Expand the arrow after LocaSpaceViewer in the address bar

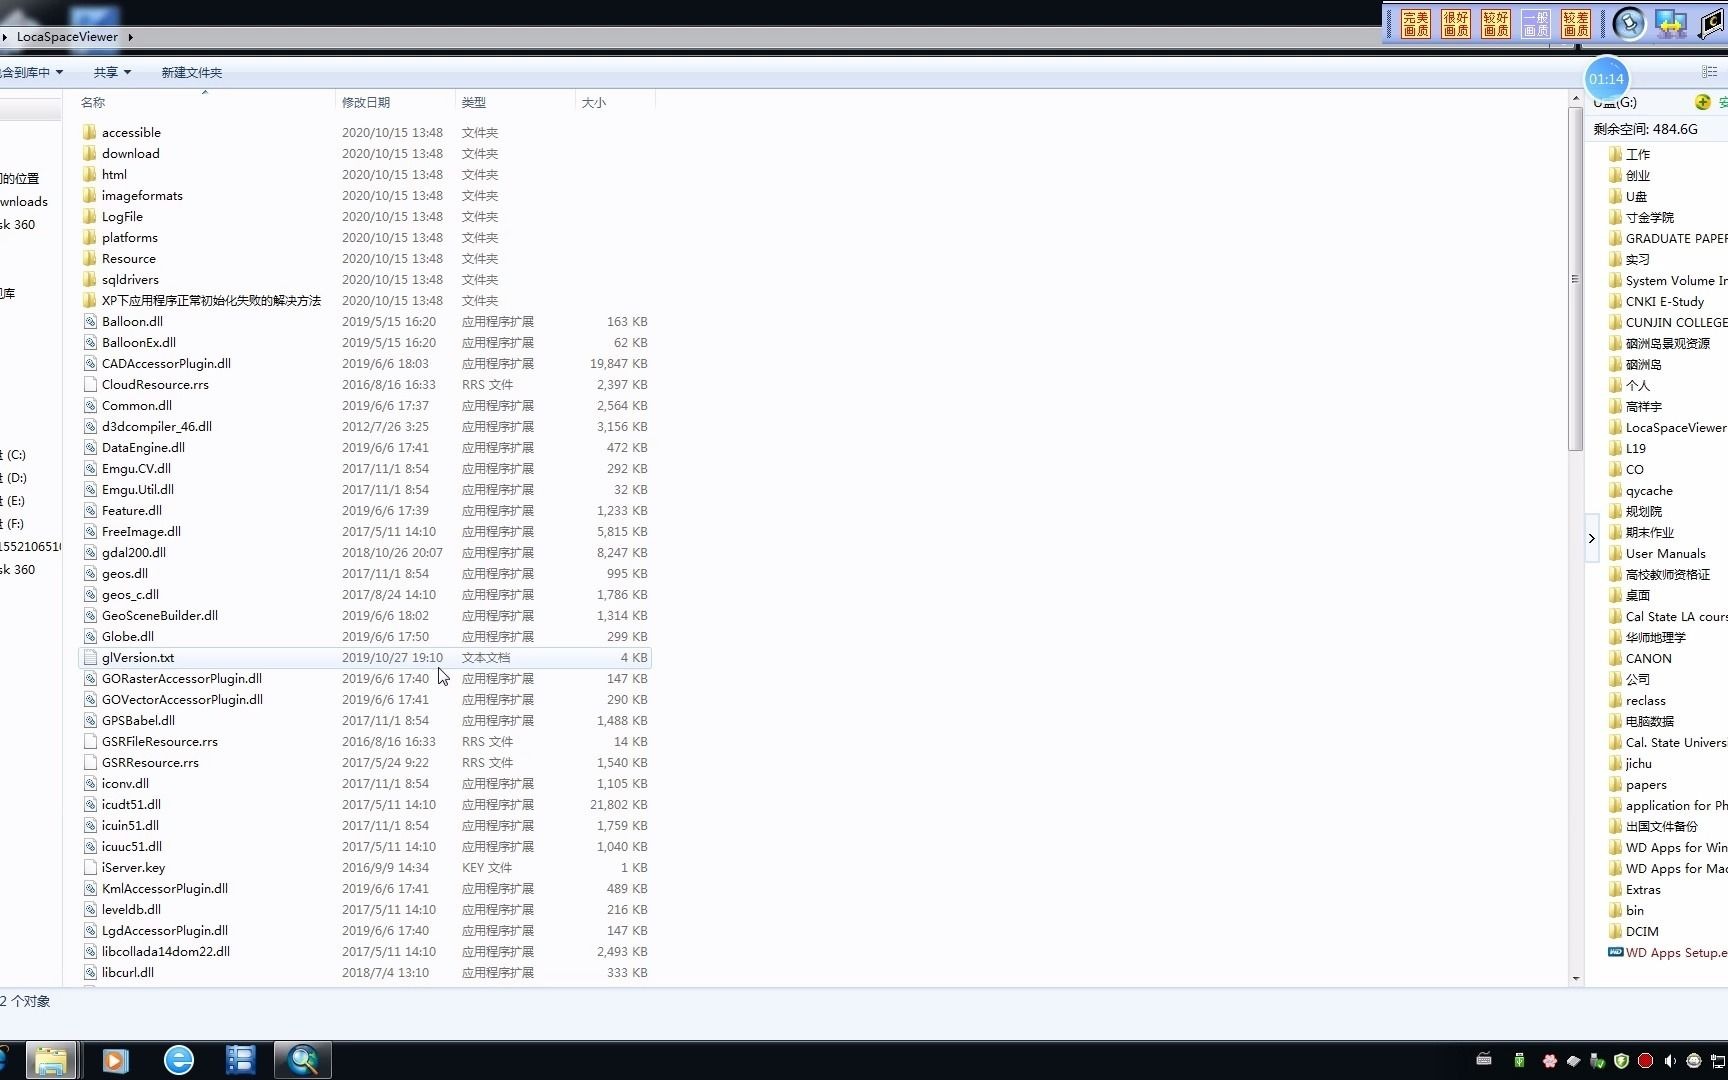(131, 37)
